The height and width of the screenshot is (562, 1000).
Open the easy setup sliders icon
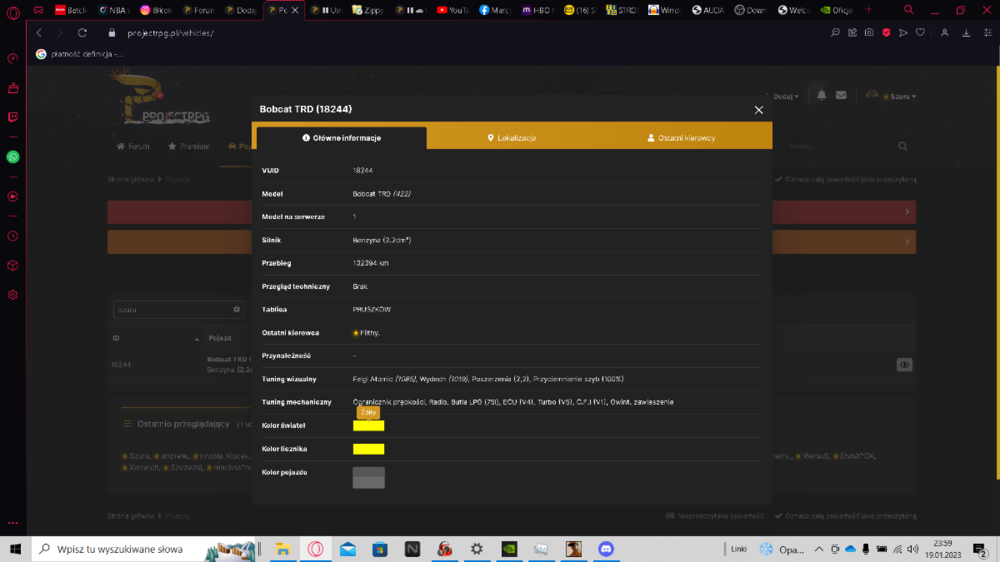pyautogui.click(x=988, y=33)
